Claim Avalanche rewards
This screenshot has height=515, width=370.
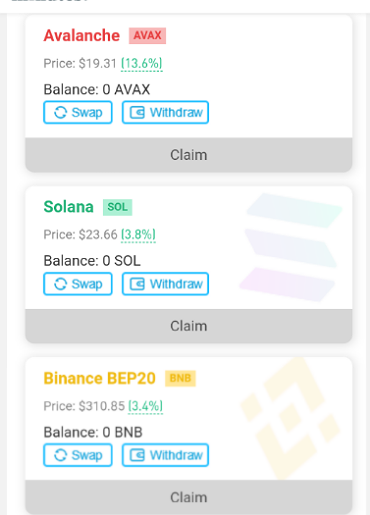(x=189, y=155)
